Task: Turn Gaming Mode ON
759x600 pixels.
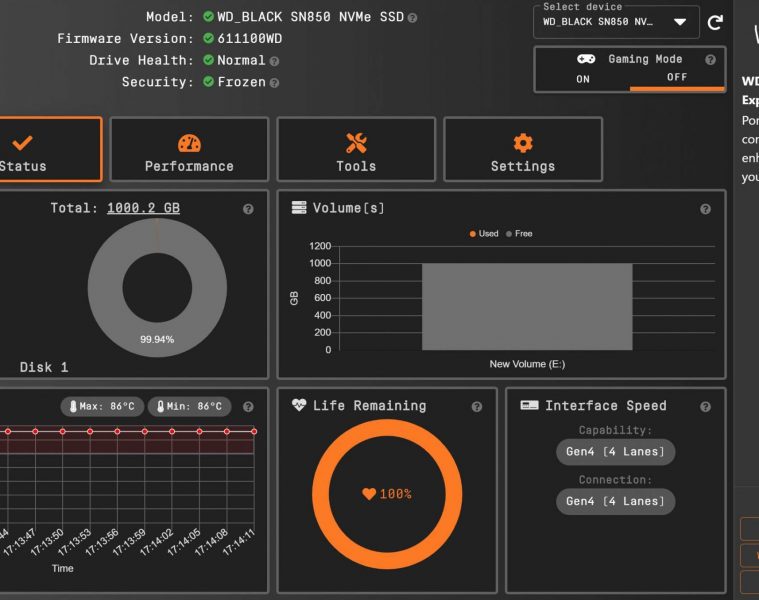Action: pos(583,79)
